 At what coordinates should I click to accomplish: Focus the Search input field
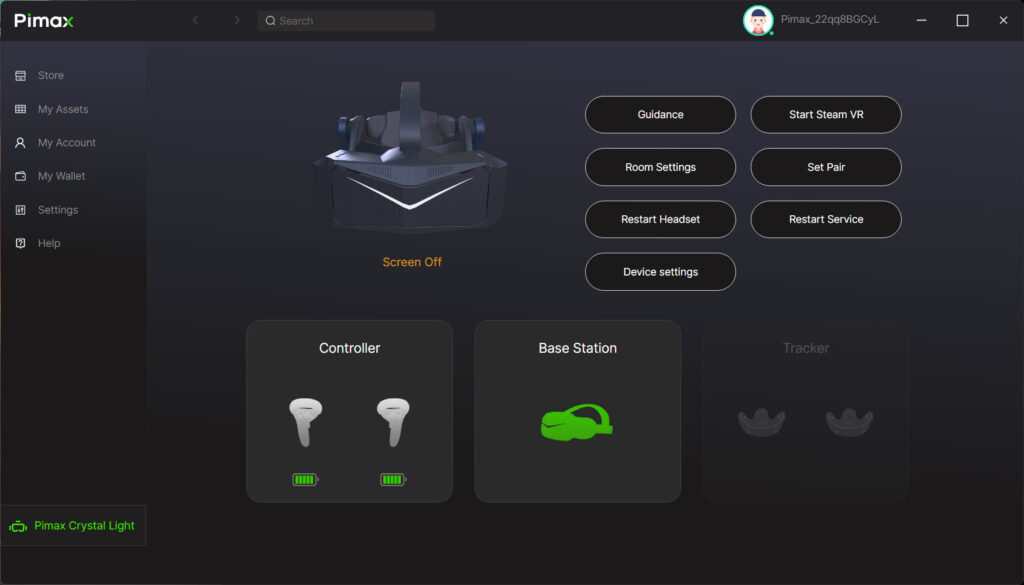click(346, 21)
